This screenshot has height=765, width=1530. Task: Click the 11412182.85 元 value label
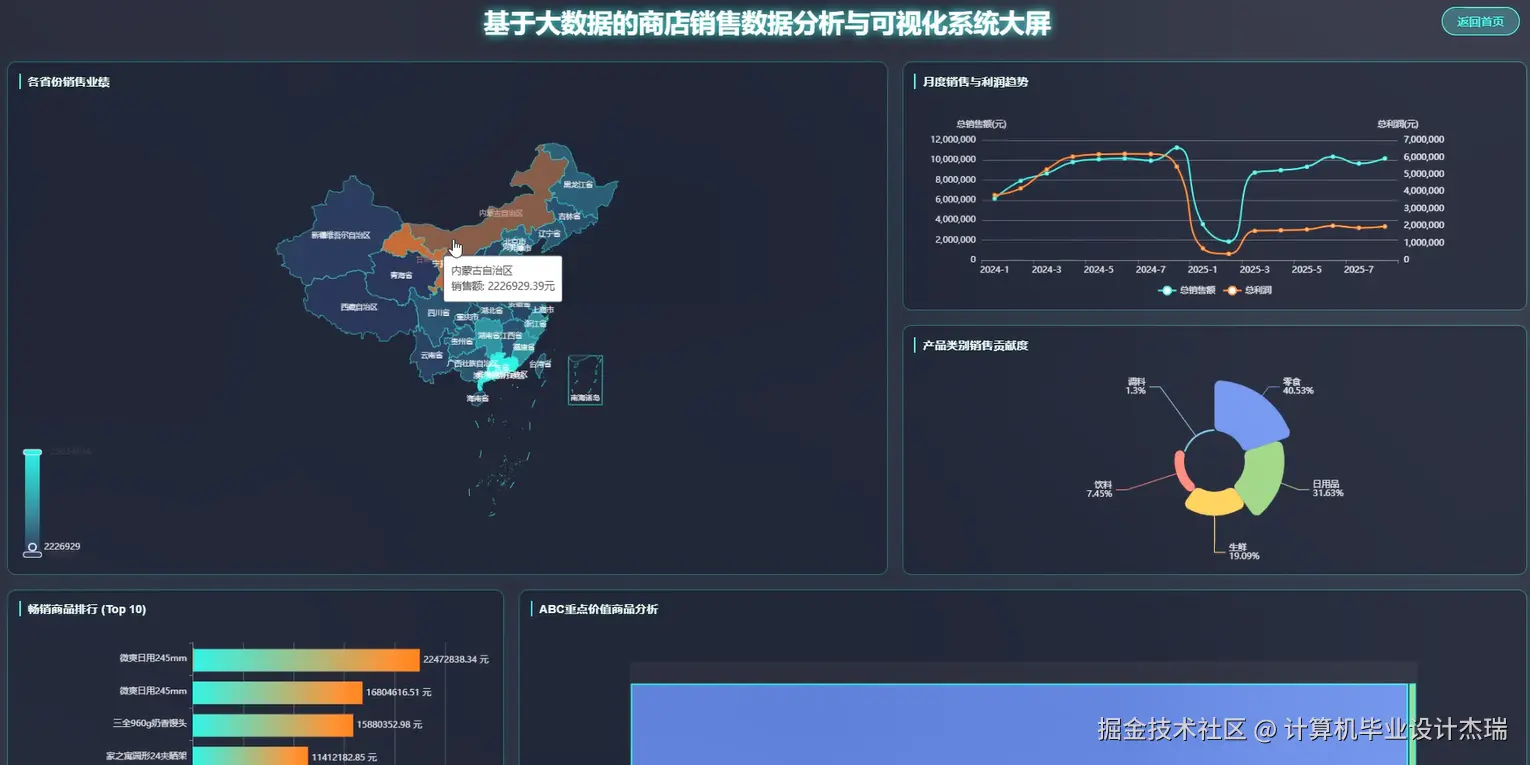(x=344, y=757)
